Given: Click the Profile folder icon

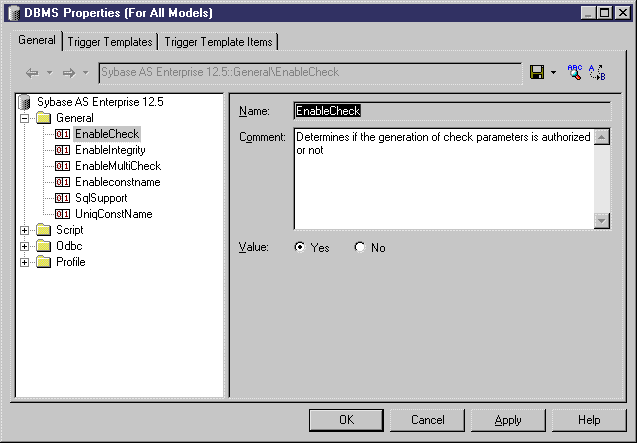Looking at the screenshot, I should (x=43, y=262).
